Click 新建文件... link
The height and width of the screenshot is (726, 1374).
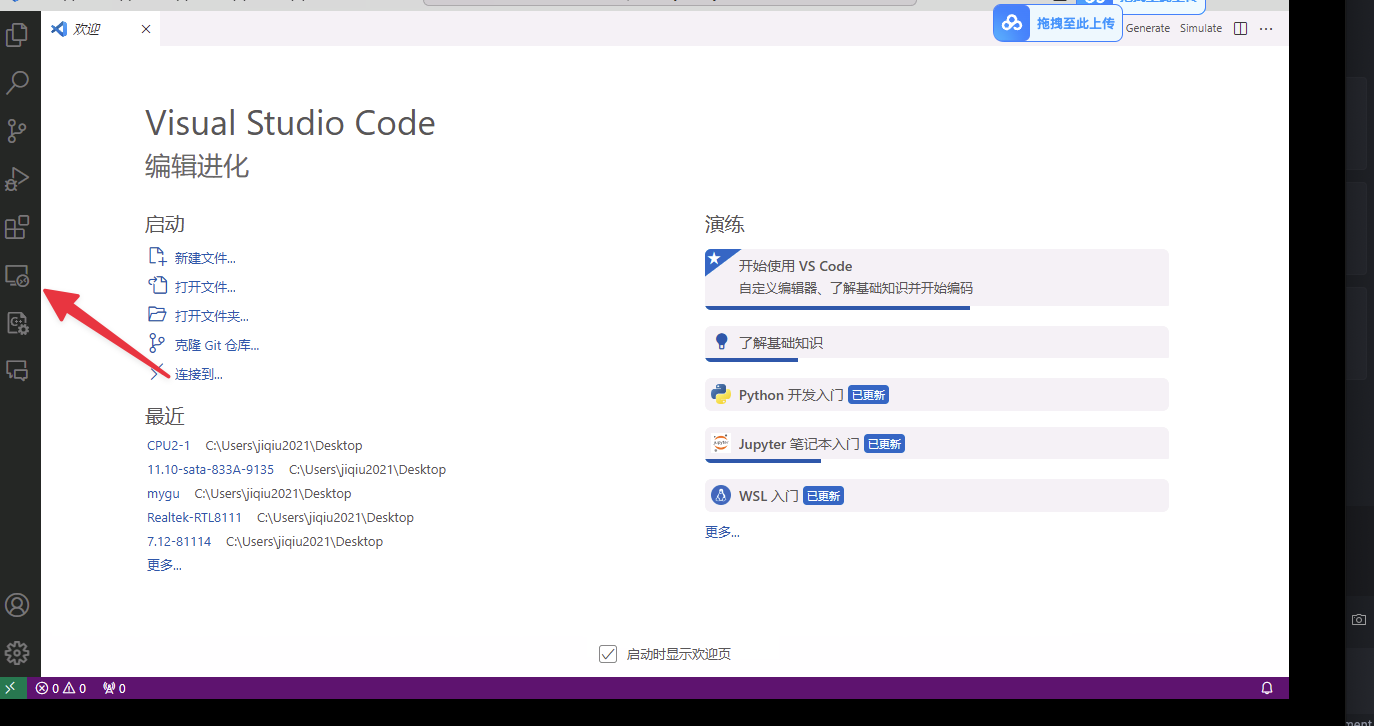point(205,258)
